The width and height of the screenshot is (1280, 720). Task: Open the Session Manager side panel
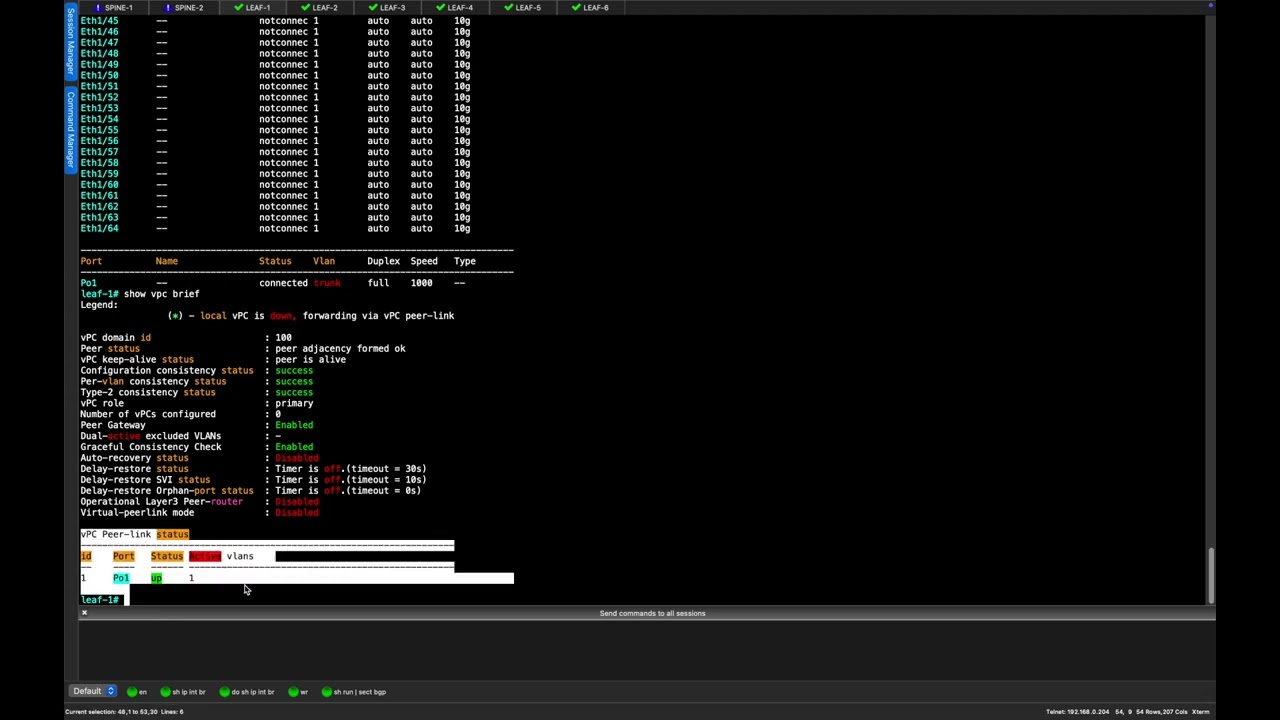tap(71, 42)
